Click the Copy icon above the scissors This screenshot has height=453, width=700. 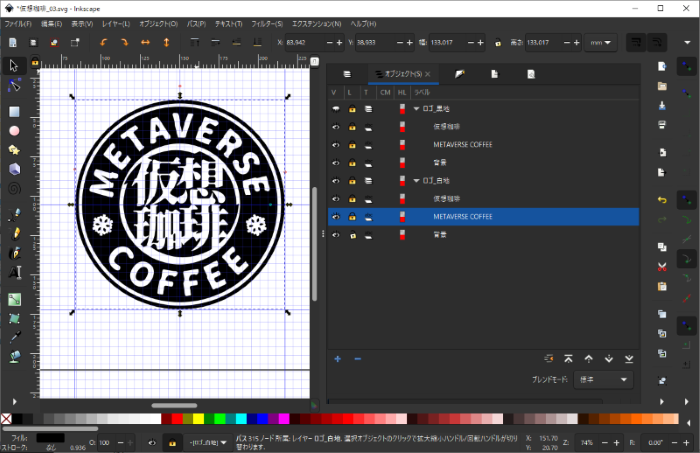[x=662, y=247]
